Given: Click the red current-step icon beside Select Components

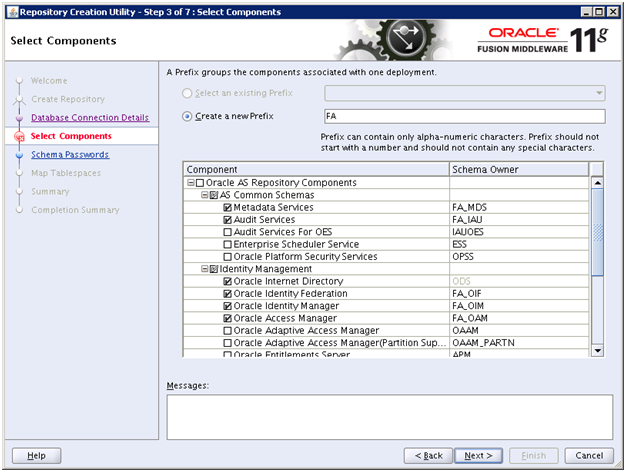Looking at the screenshot, I should pos(19,137).
